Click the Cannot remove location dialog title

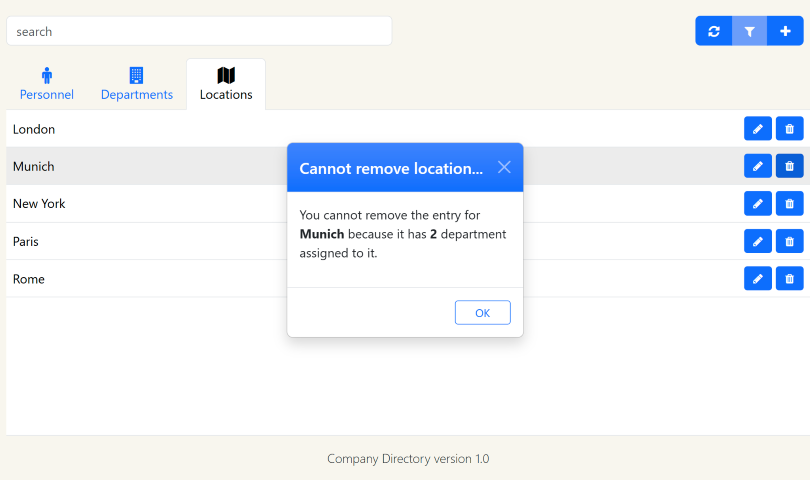pyautogui.click(x=391, y=168)
